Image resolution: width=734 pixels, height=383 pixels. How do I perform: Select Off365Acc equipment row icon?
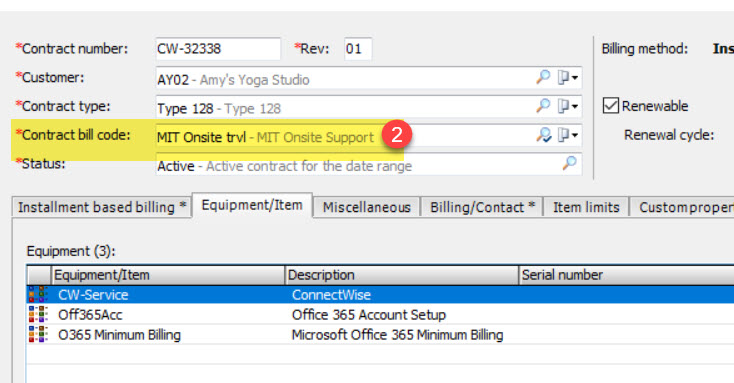click(x=38, y=314)
